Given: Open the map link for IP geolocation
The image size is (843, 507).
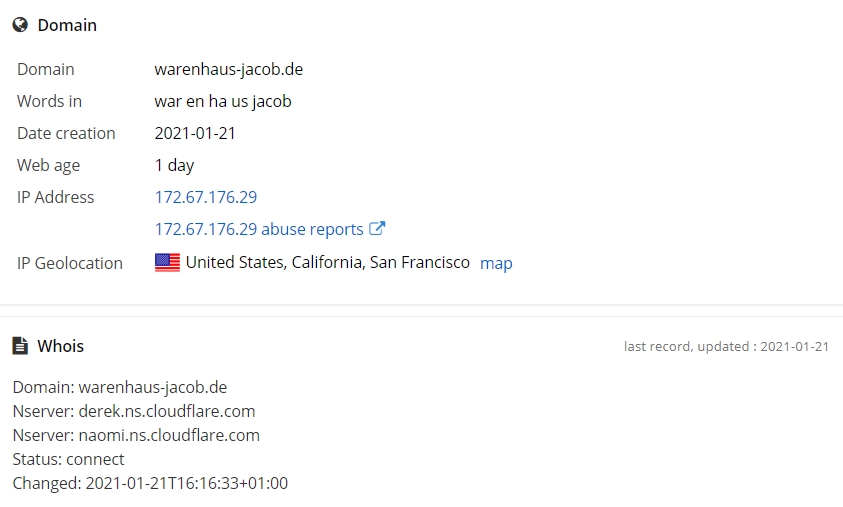Looking at the screenshot, I should point(496,263).
